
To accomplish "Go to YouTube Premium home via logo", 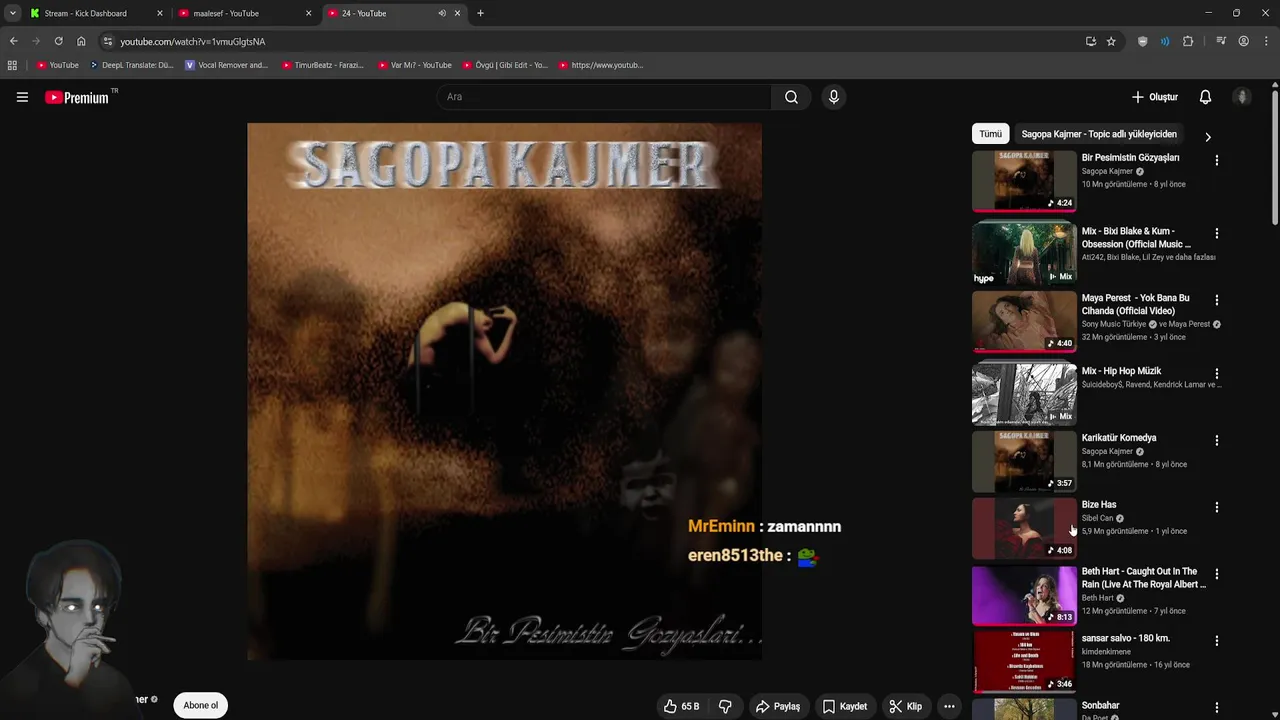I will click(77, 97).
